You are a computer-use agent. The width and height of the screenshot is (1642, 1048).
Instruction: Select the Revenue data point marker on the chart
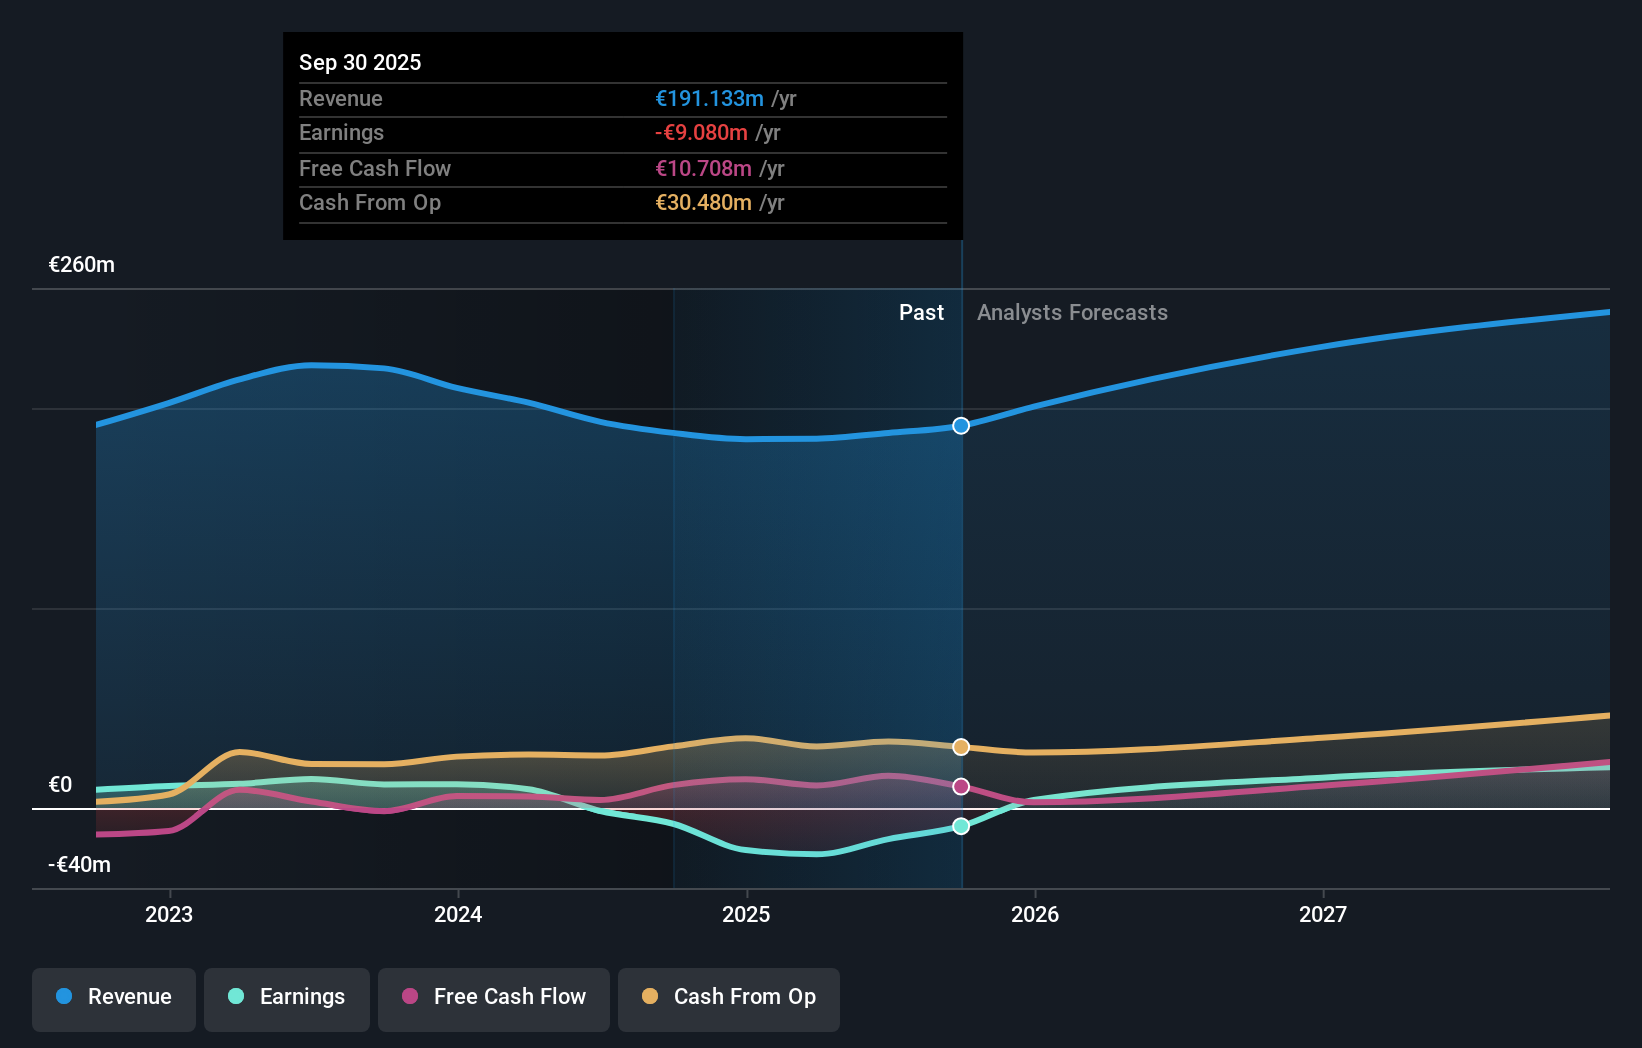961,425
